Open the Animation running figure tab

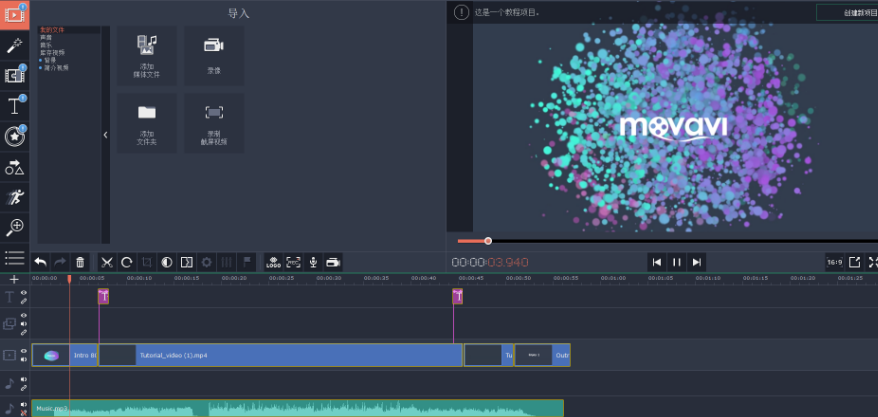[15, 197]
